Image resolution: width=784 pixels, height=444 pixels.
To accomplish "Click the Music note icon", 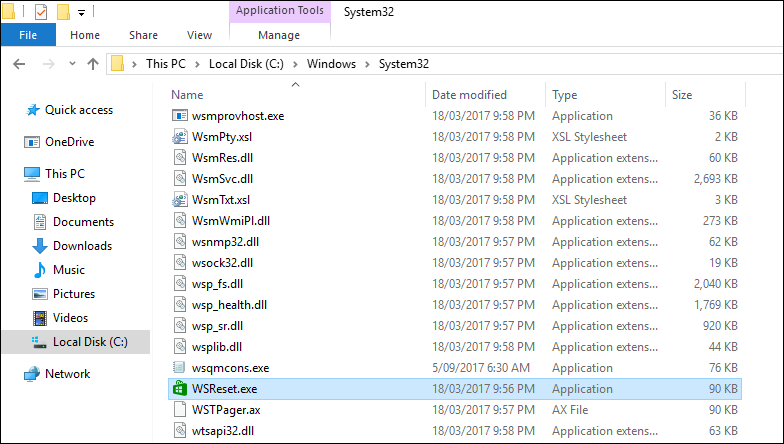I will 40,270.
